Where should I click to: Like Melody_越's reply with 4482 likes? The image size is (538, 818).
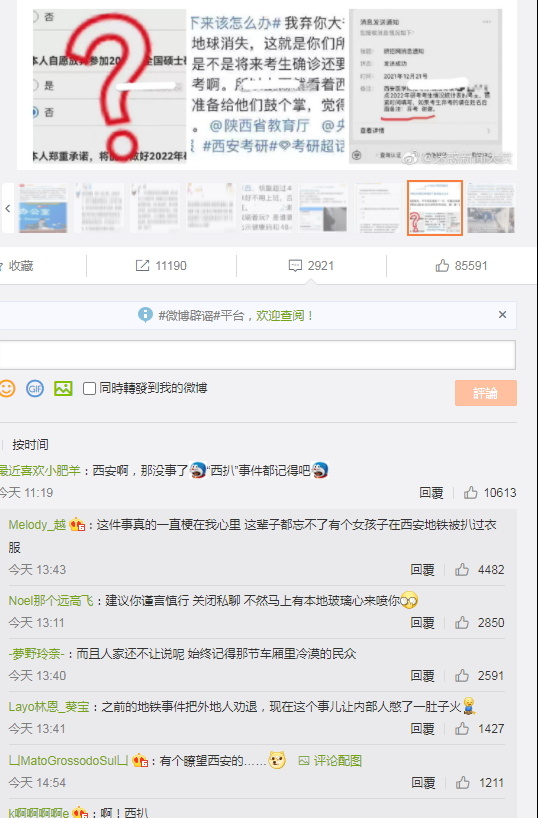coord(462,569)
